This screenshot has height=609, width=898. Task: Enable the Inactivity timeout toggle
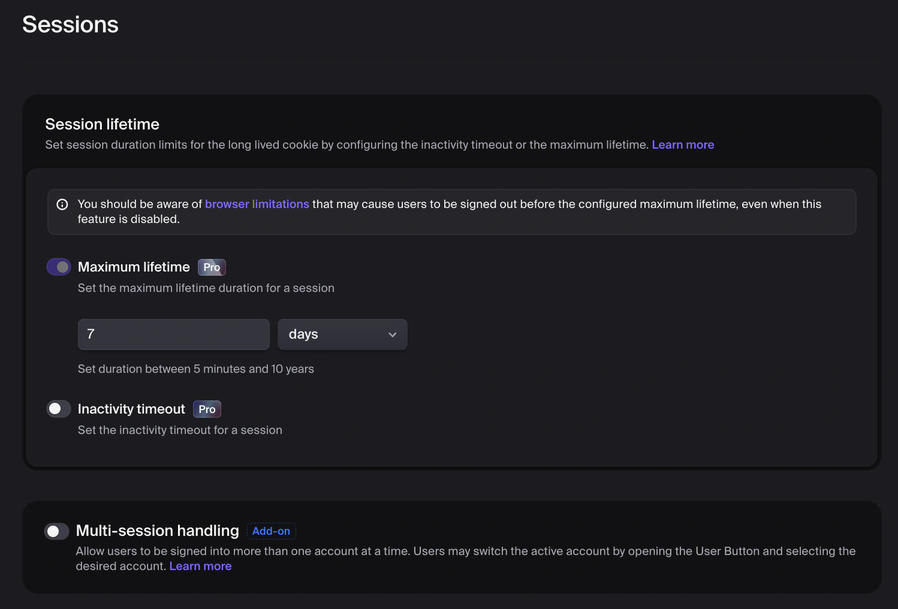pyautogui.click(x=57, y=408)
